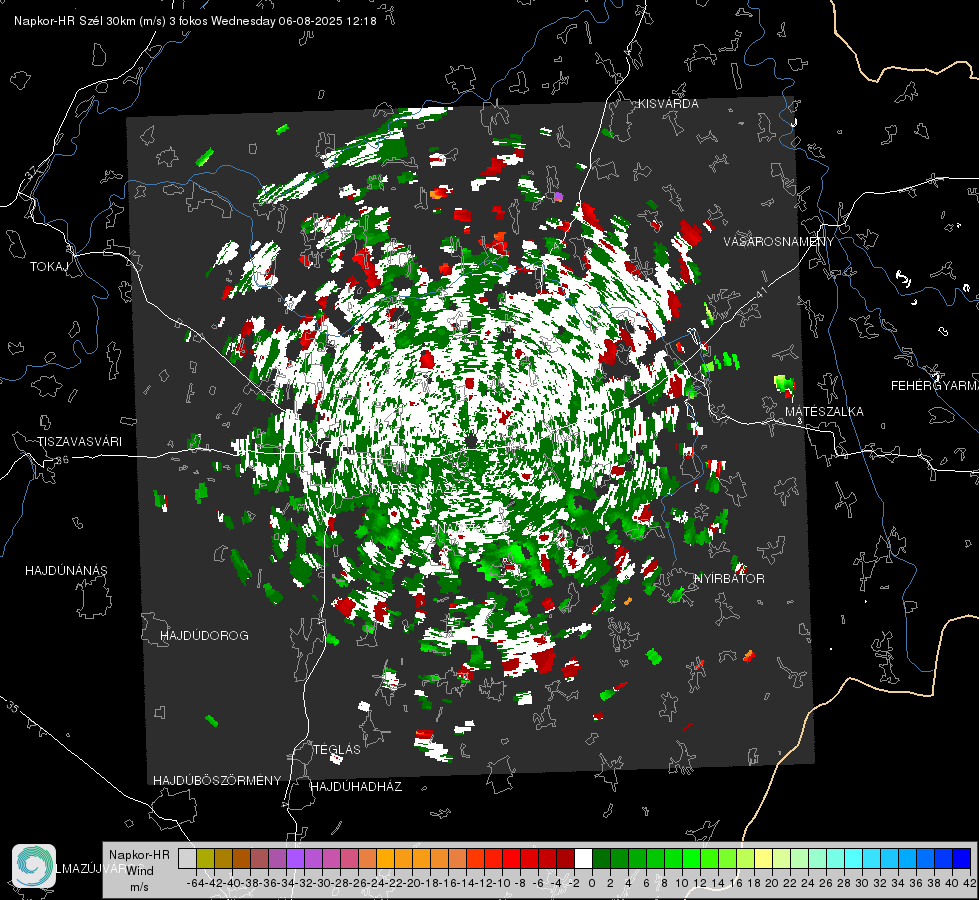Pick the bright red swatch between -10 and -8
This screenshot has width=979, height=900.
point(511,859)
